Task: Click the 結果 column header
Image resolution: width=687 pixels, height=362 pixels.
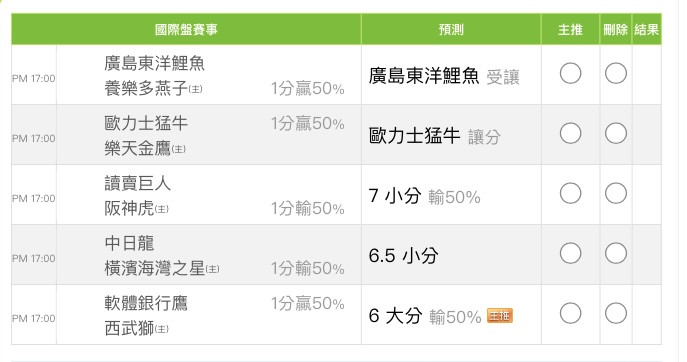Action: click(646, 29)
